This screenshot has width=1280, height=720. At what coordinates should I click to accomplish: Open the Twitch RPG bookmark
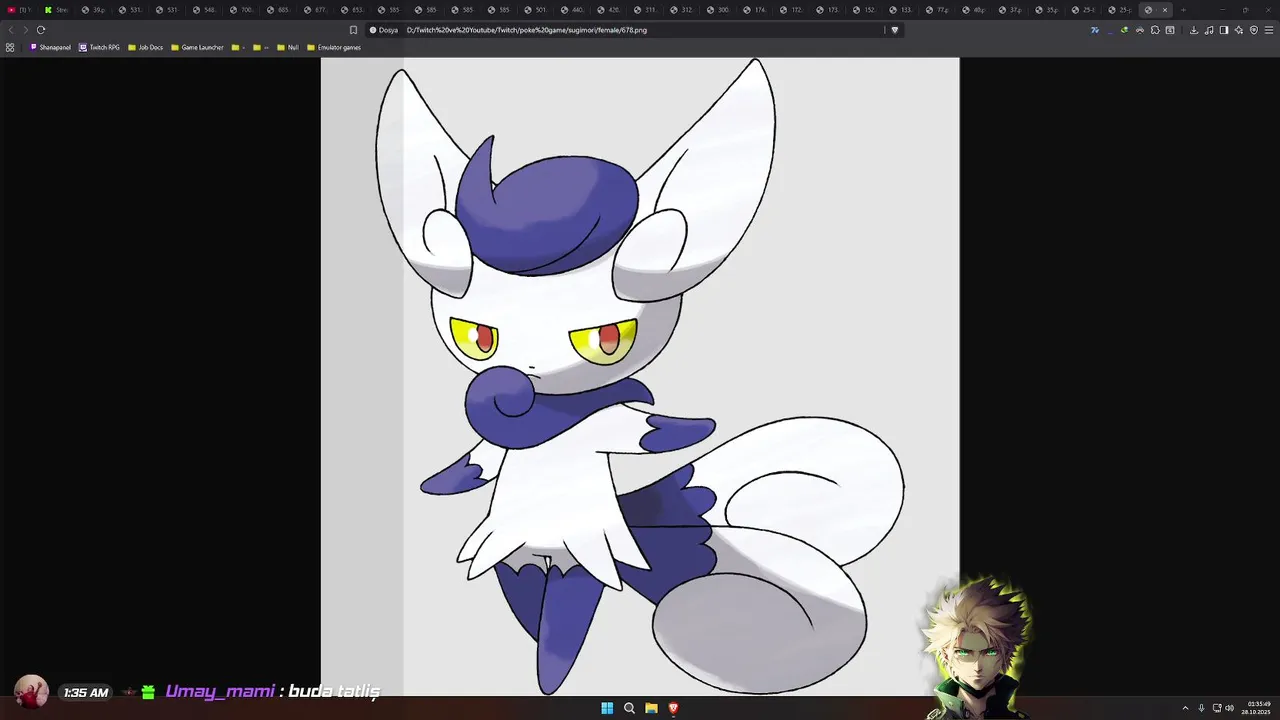click(x=100, y=47)
